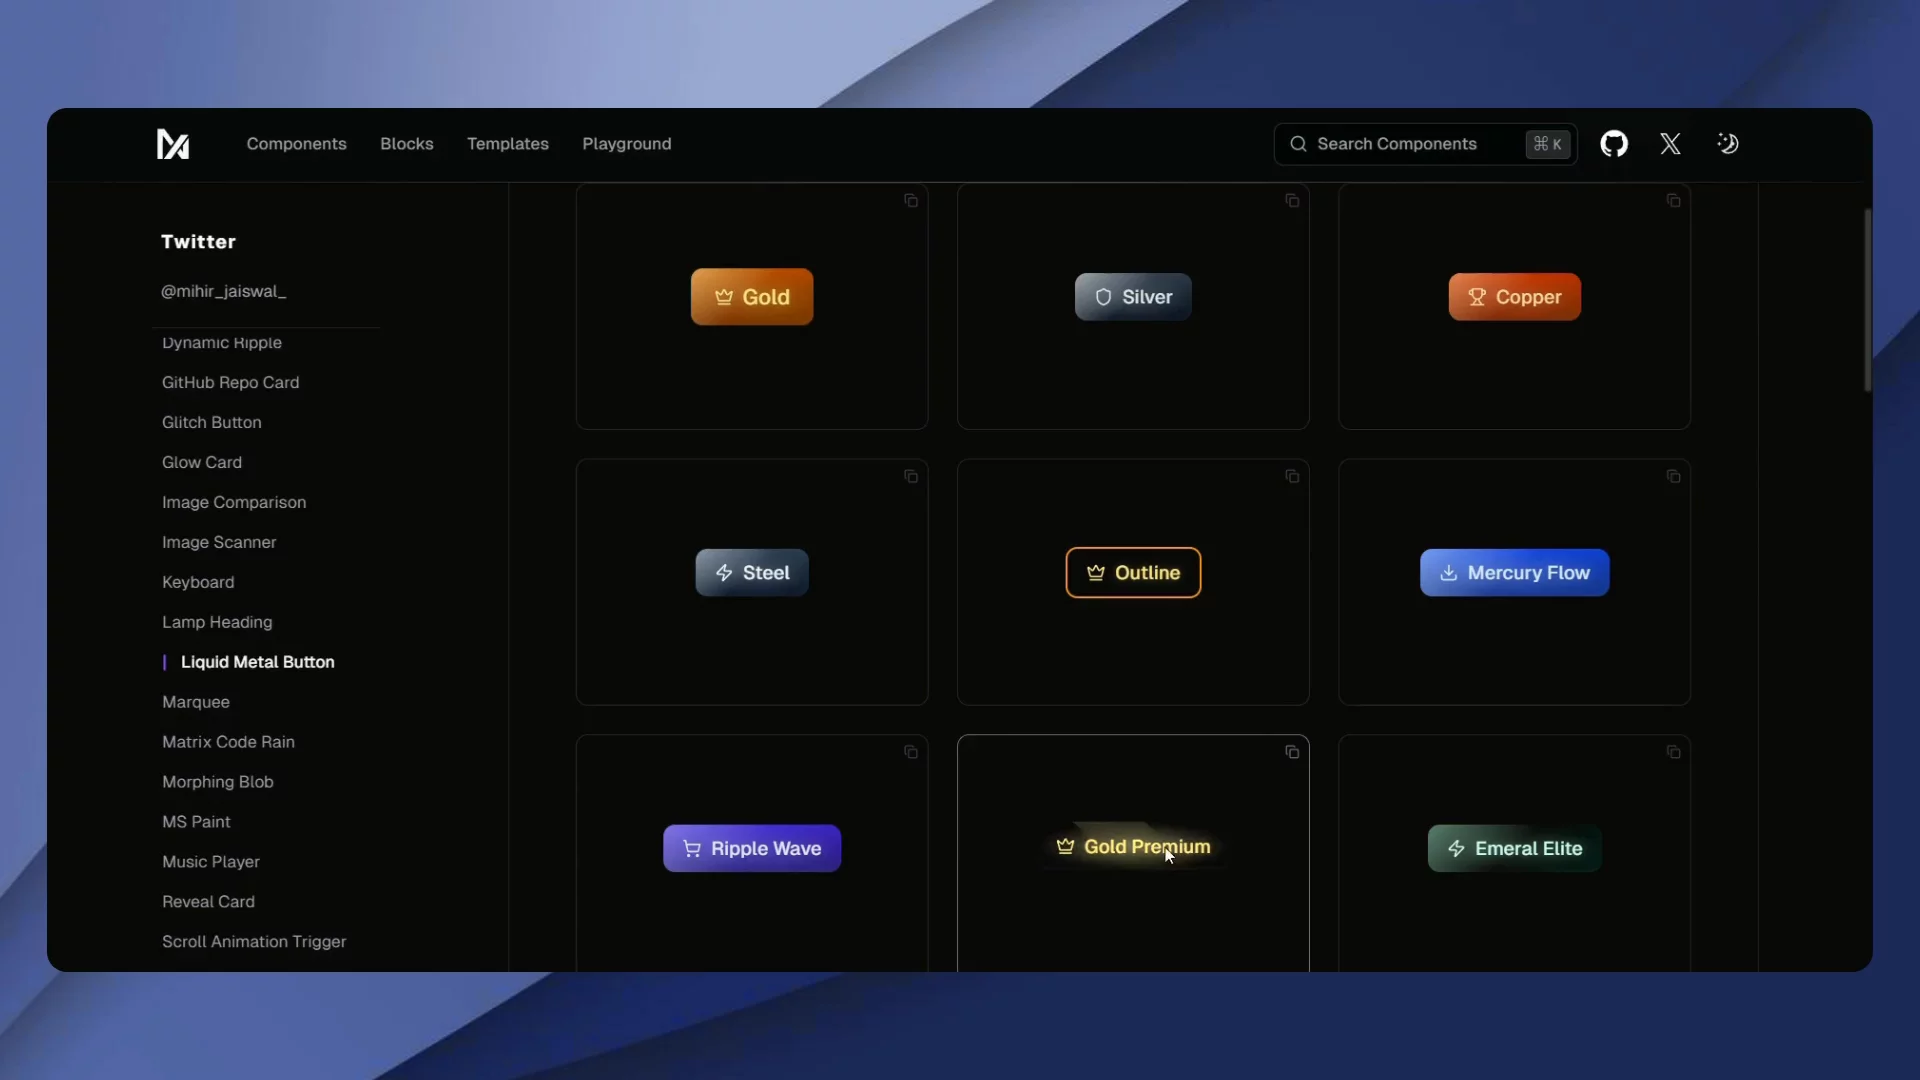Viewport: 1920px width, 1080px height.
Task: Open the Matrix Code Rain component
Action: coord(227,742)
